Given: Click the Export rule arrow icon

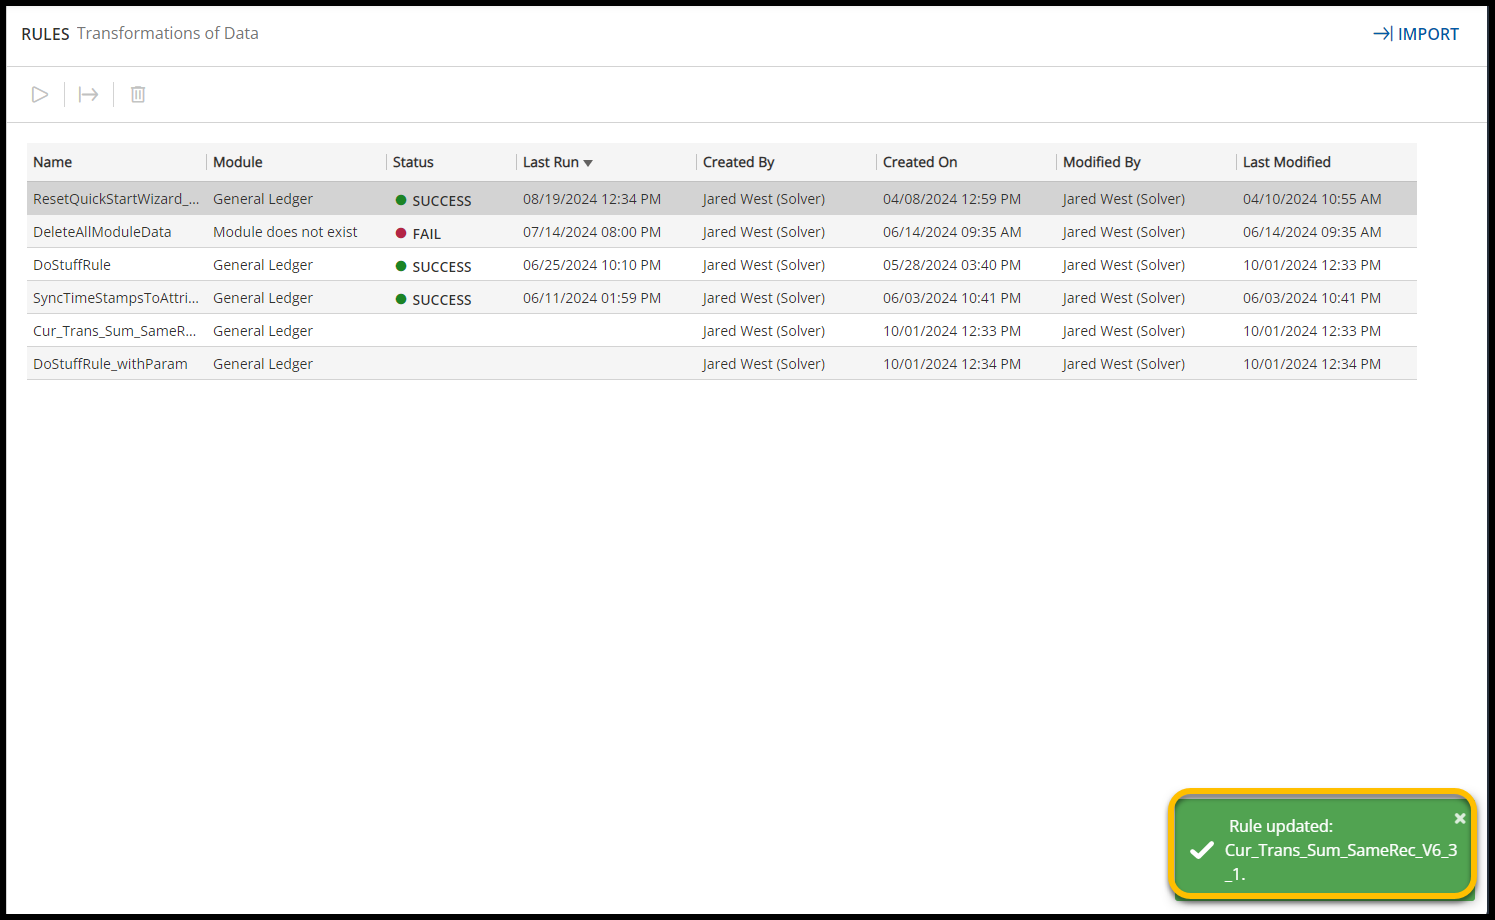Looking at the screenshot, I should click(89, 94).
